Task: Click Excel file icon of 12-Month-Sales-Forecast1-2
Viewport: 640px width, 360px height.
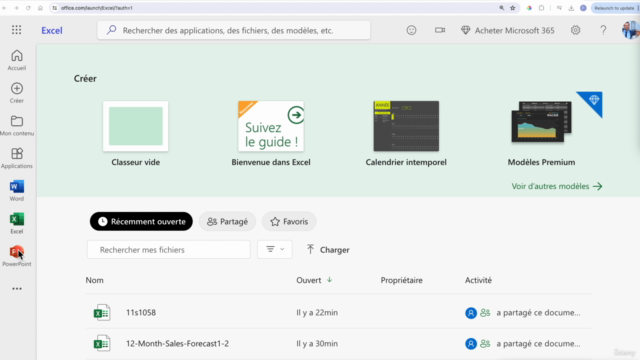Action: coord(102,344)
